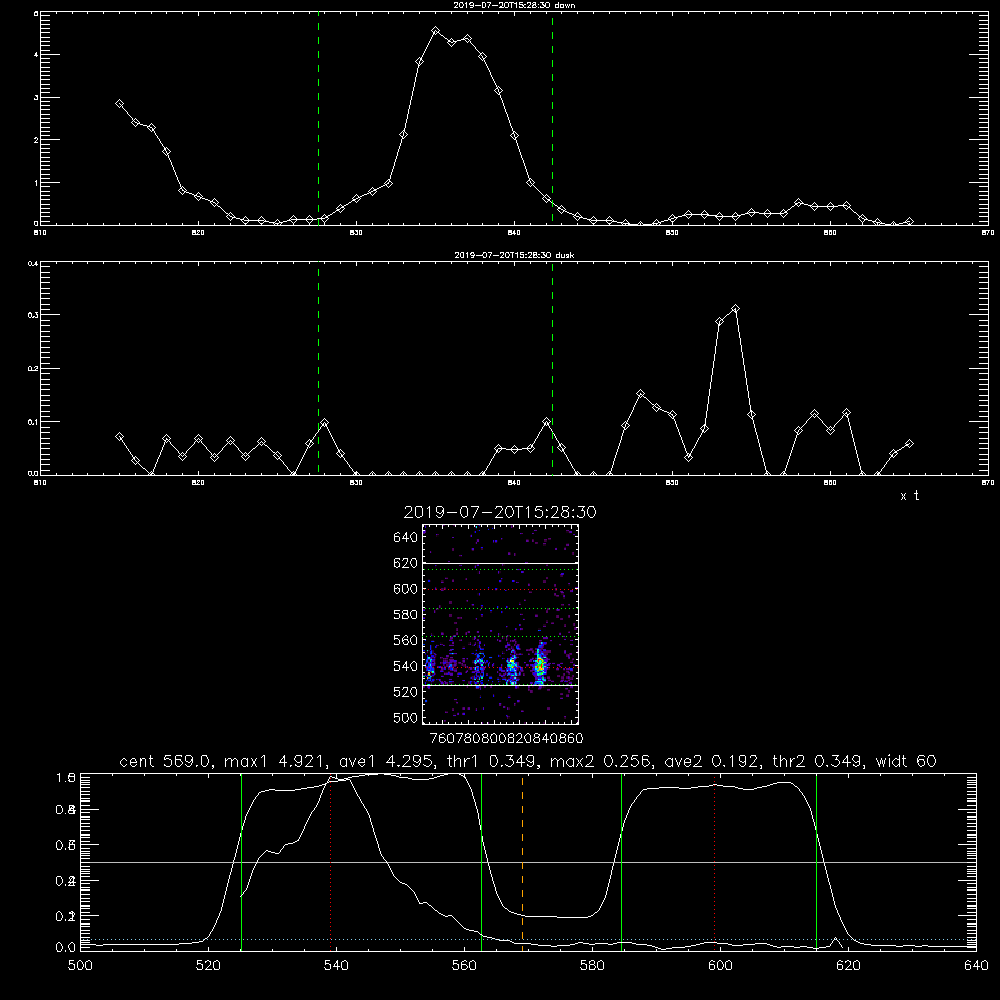The image size is (1000, 1000).
Task: Select the highest diamond marker in dusk plot
Action: pyautogui.click(x=735, y=309)
